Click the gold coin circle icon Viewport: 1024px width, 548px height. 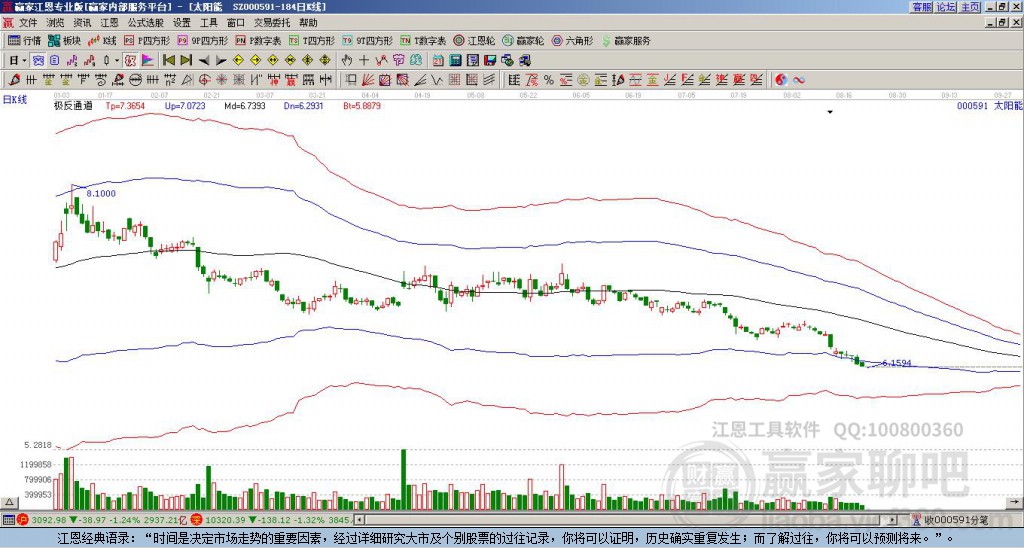(x=582, y=80)
